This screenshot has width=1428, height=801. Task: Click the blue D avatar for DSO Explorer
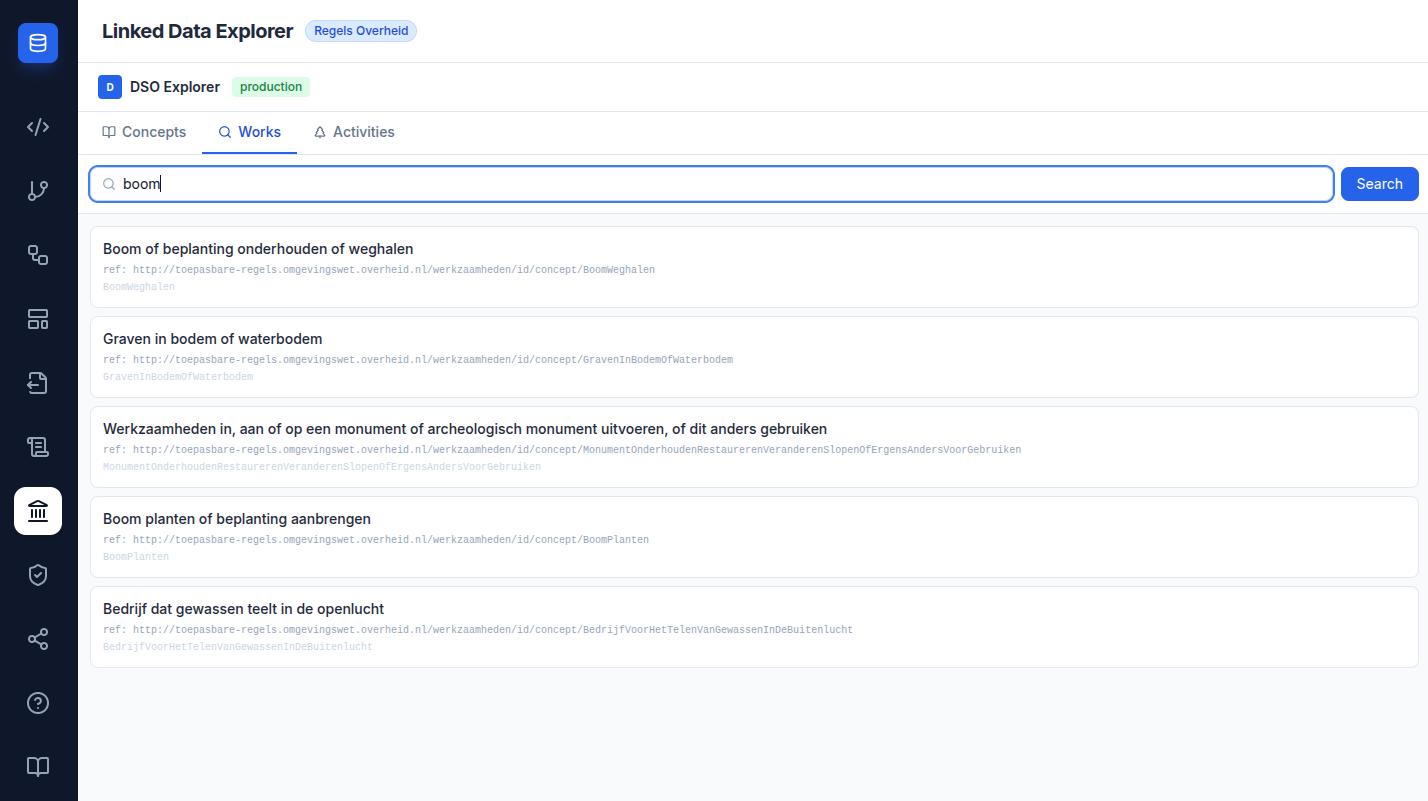(x=110, y=87)
